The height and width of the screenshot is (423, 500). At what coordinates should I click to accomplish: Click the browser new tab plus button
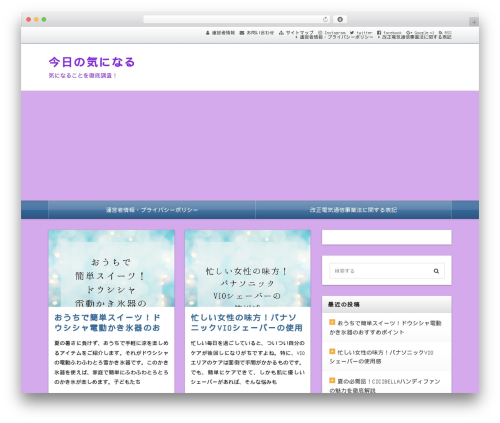474,22
